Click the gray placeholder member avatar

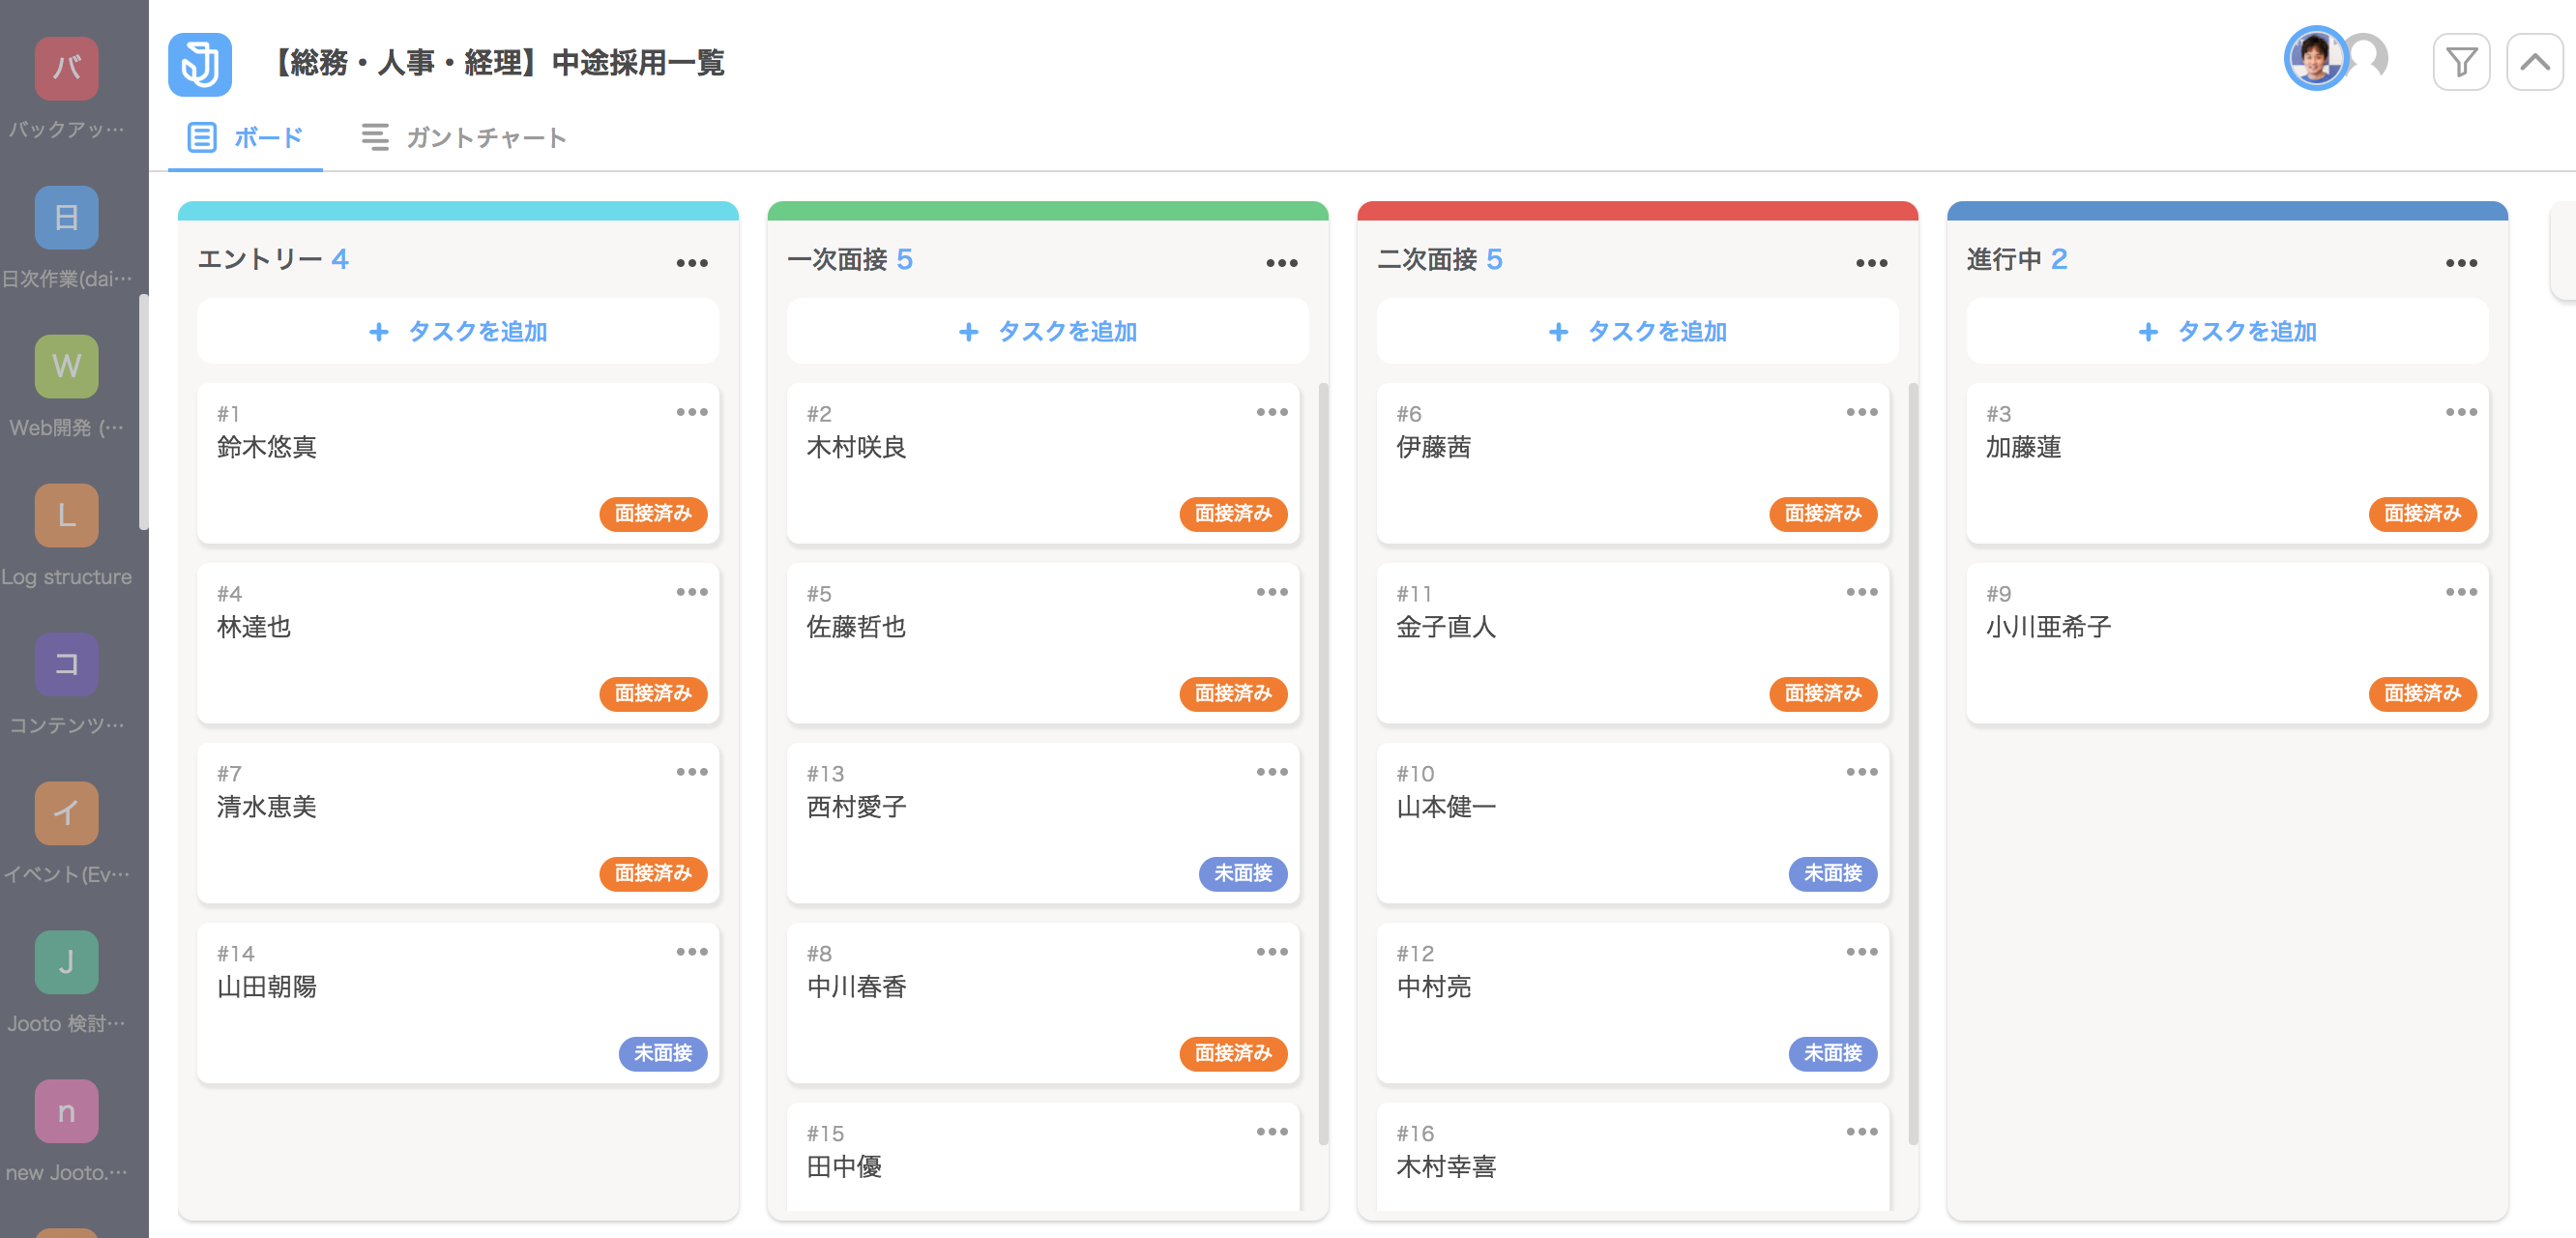(2368, 57)
